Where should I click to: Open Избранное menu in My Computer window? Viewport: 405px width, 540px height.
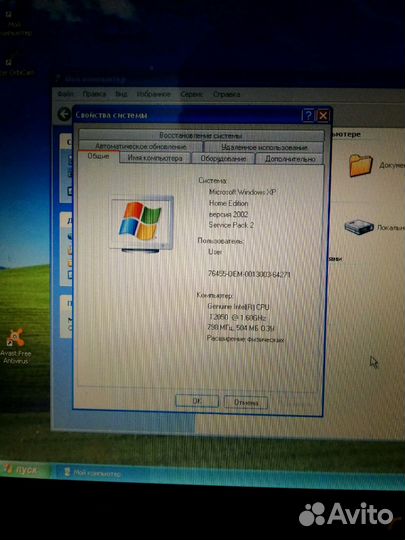154,94
